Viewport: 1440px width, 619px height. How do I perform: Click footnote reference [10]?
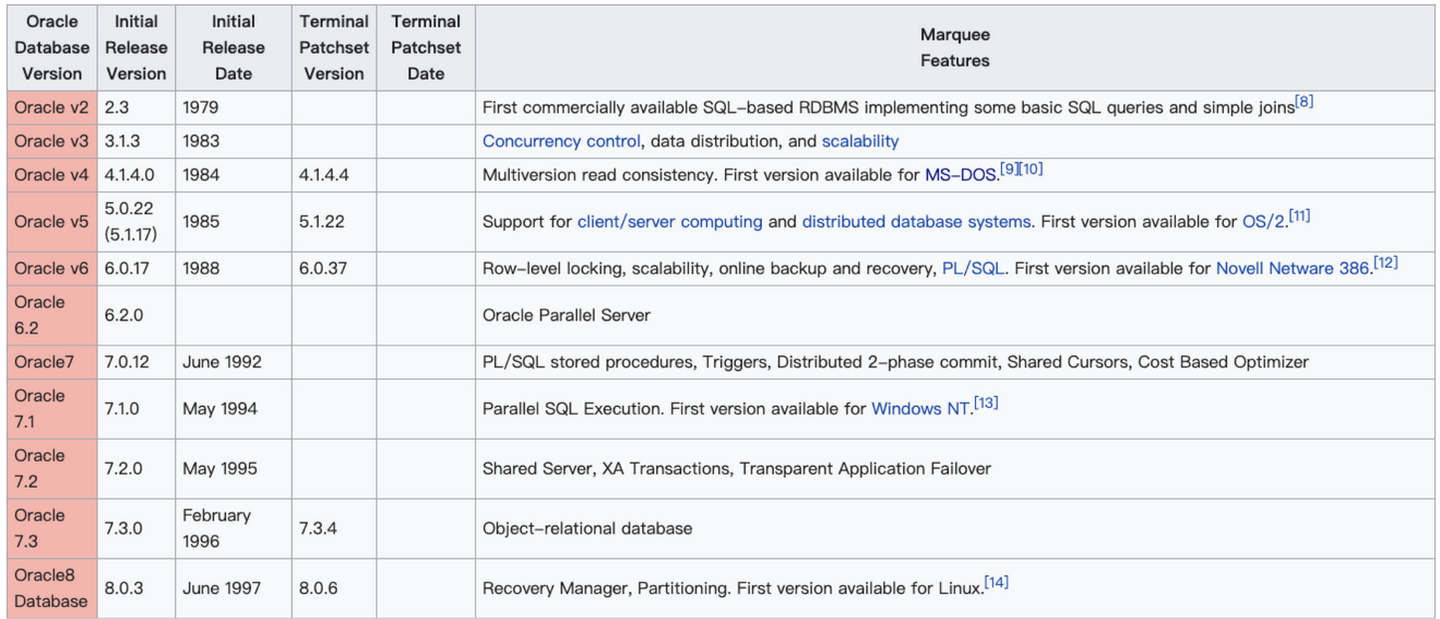(x=1031, y=169)
